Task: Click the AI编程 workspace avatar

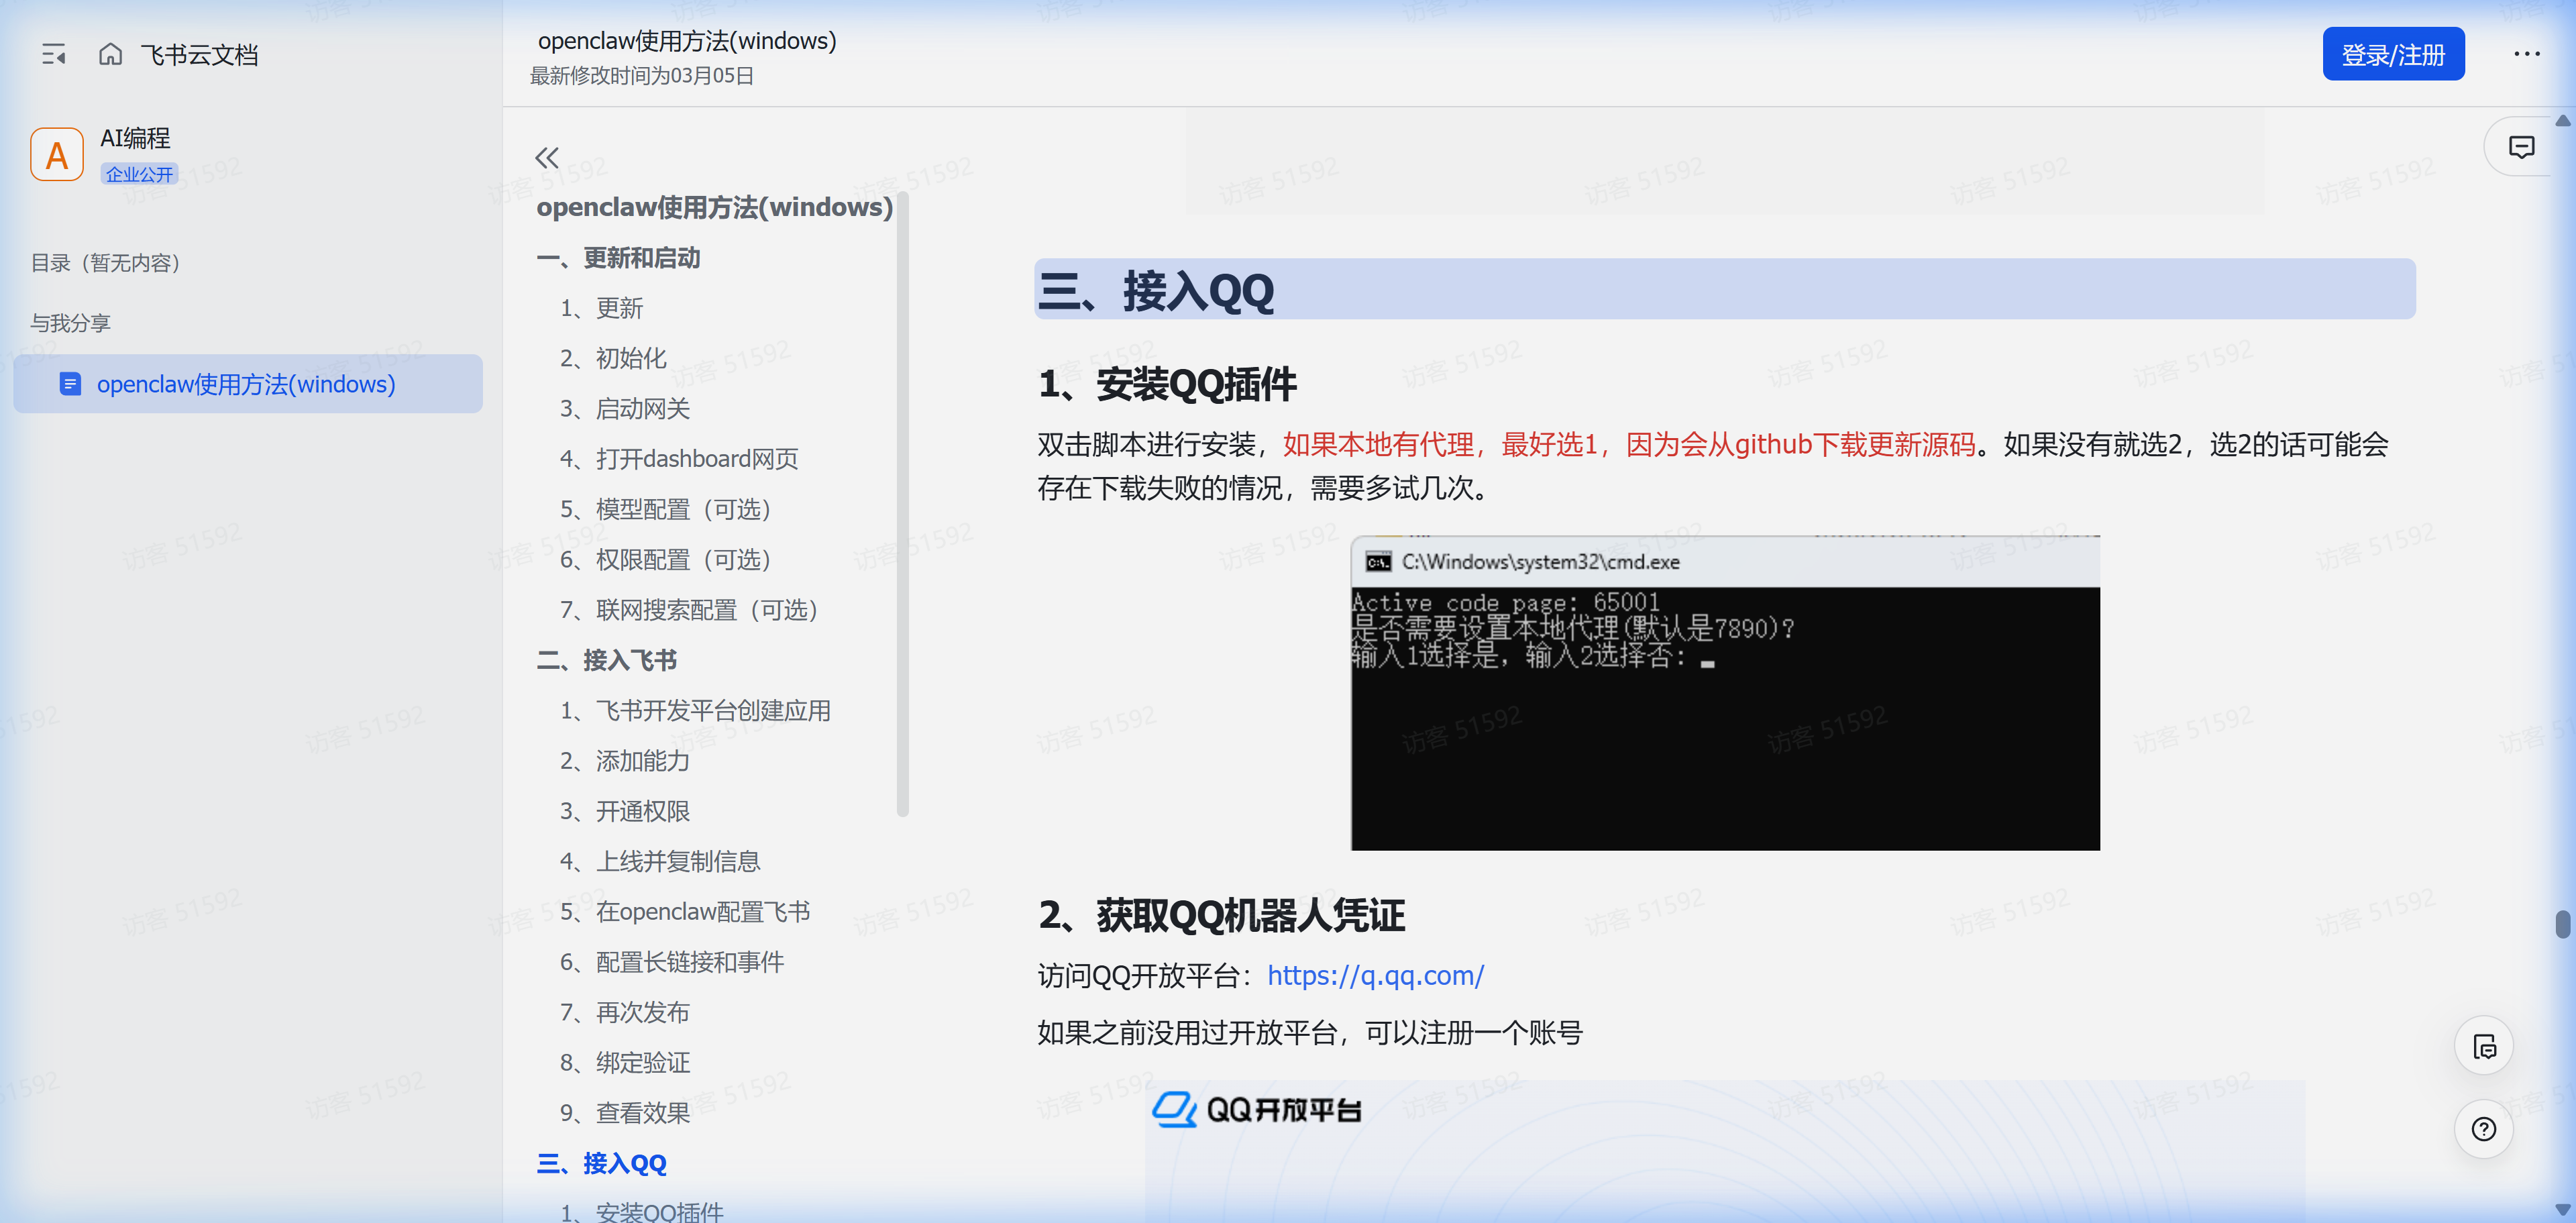Action: pyautogui.click(x=56, y=153)
